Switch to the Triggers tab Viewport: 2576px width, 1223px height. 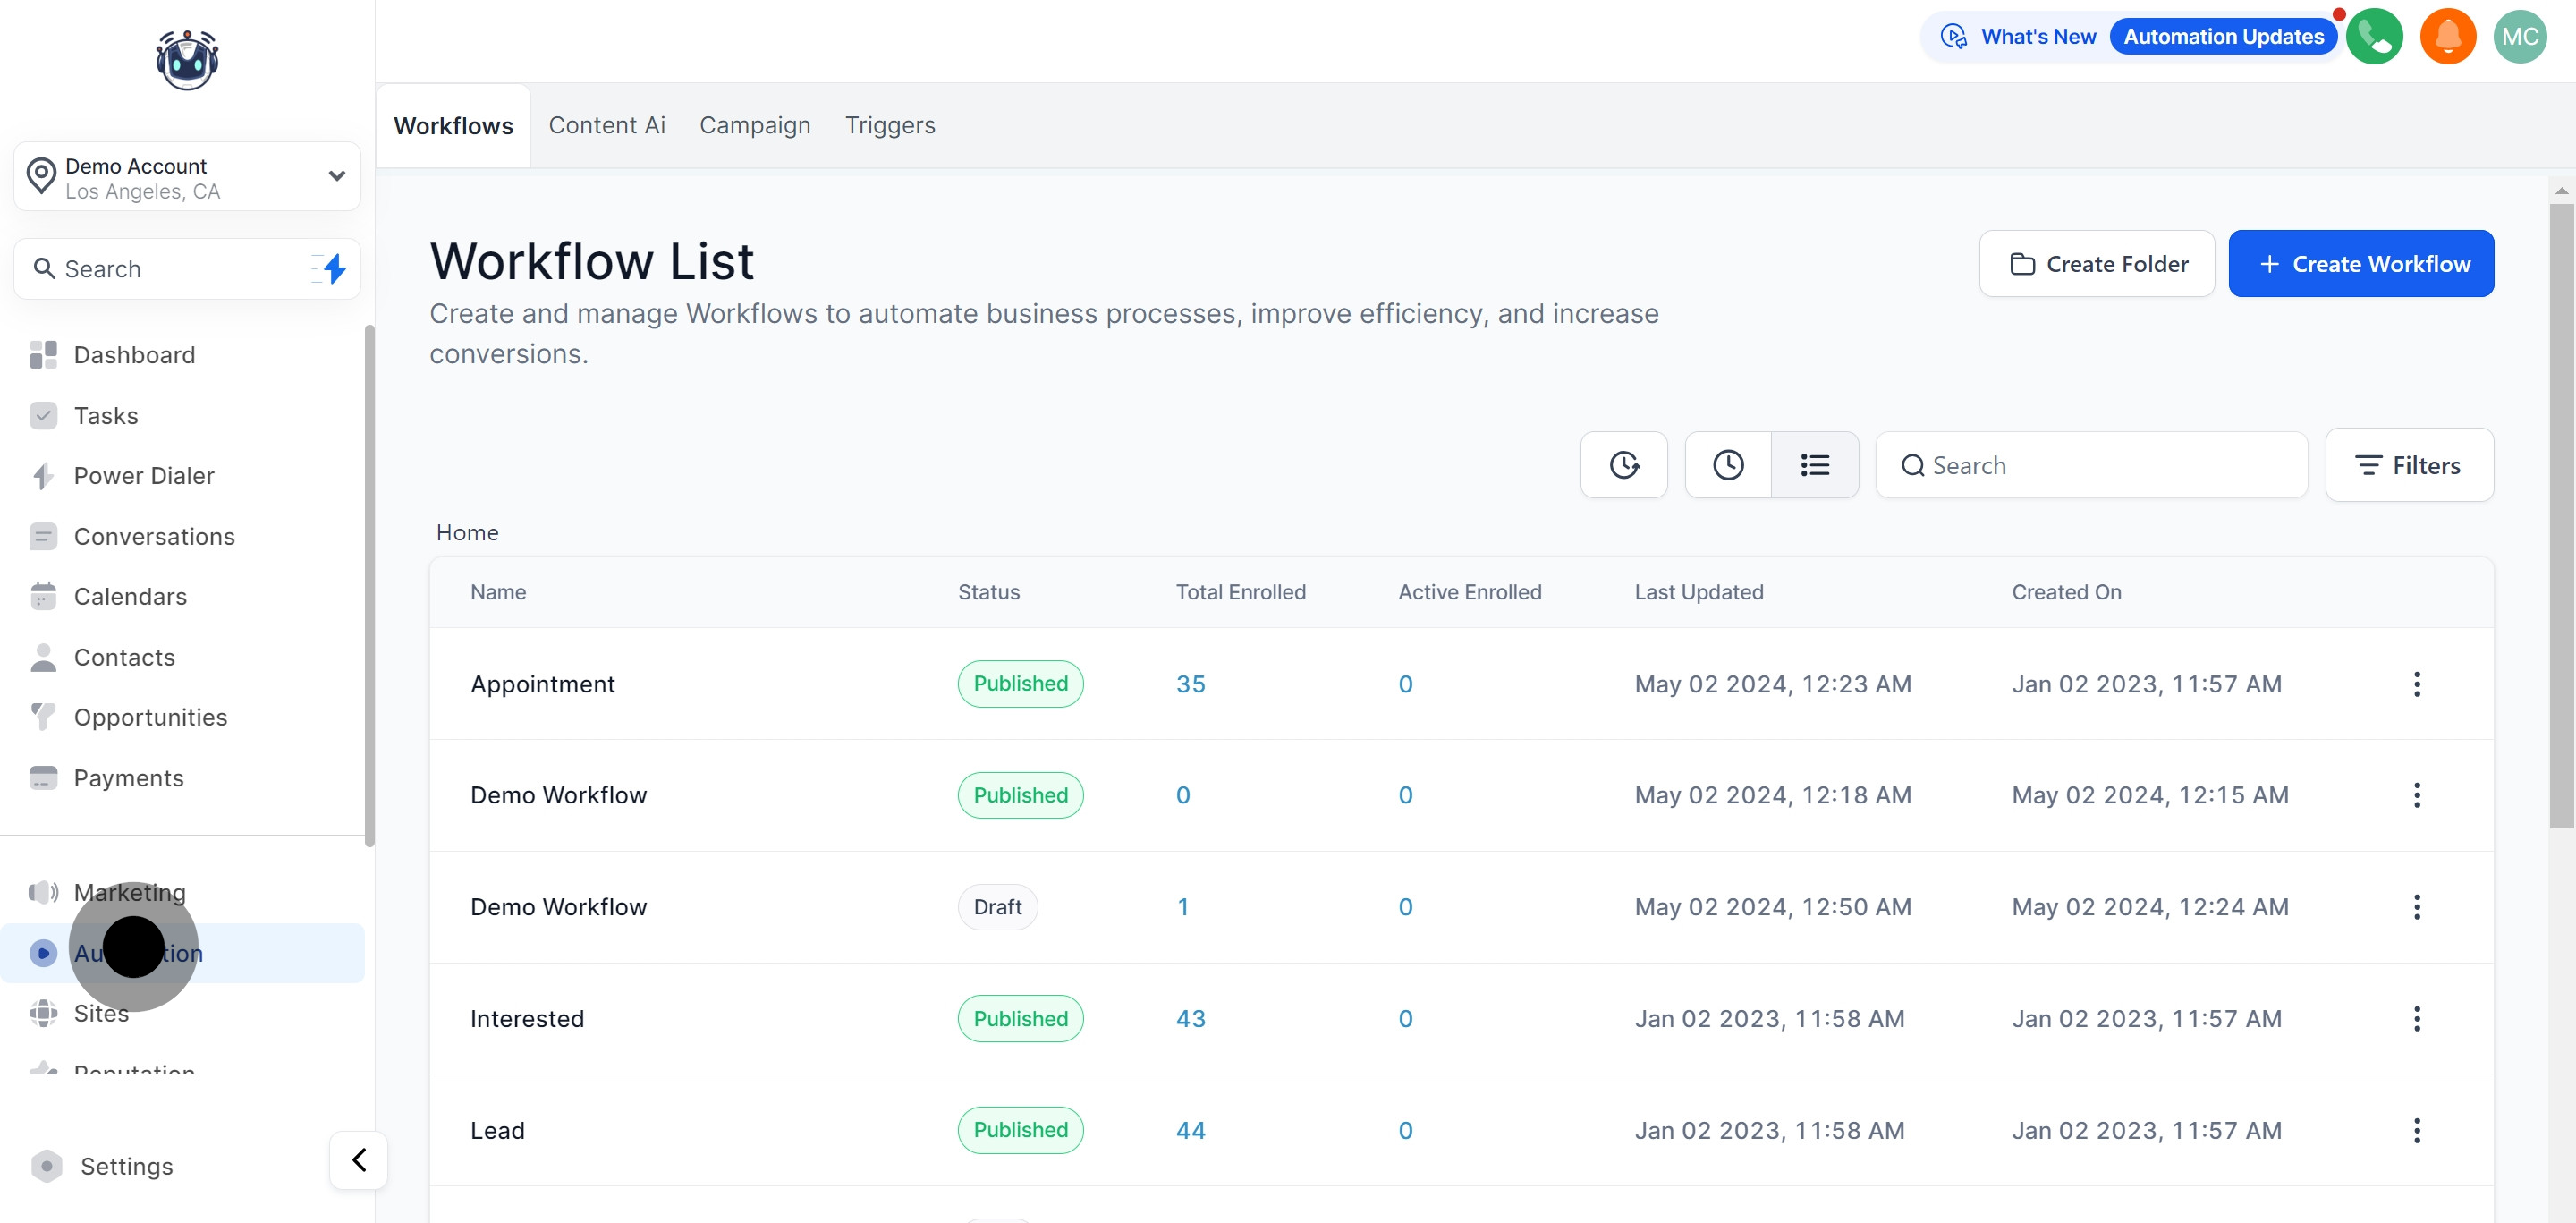(889, 125)
